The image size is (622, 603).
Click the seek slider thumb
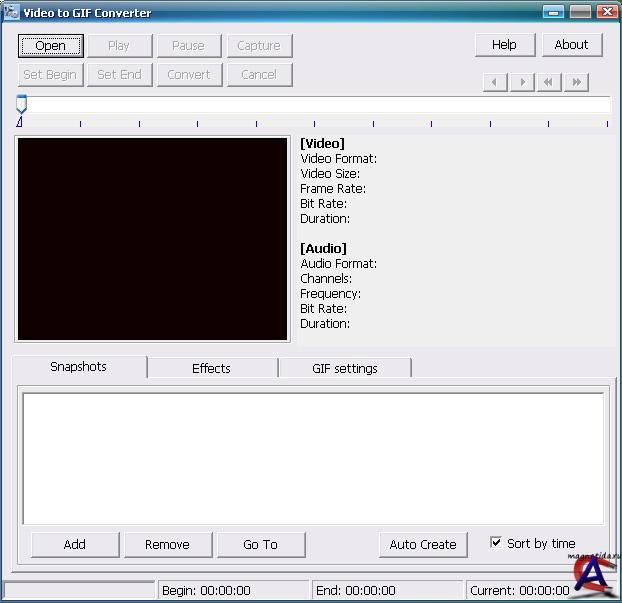(21, 104)
